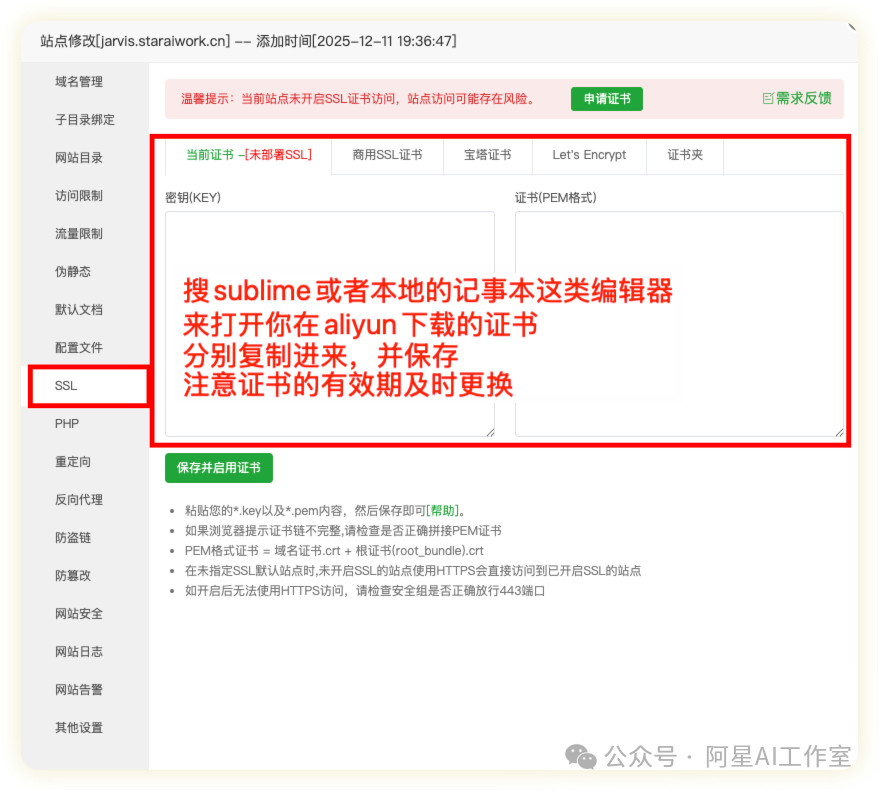
Task: Open 配置文件 section
Action: click(78, 348)
